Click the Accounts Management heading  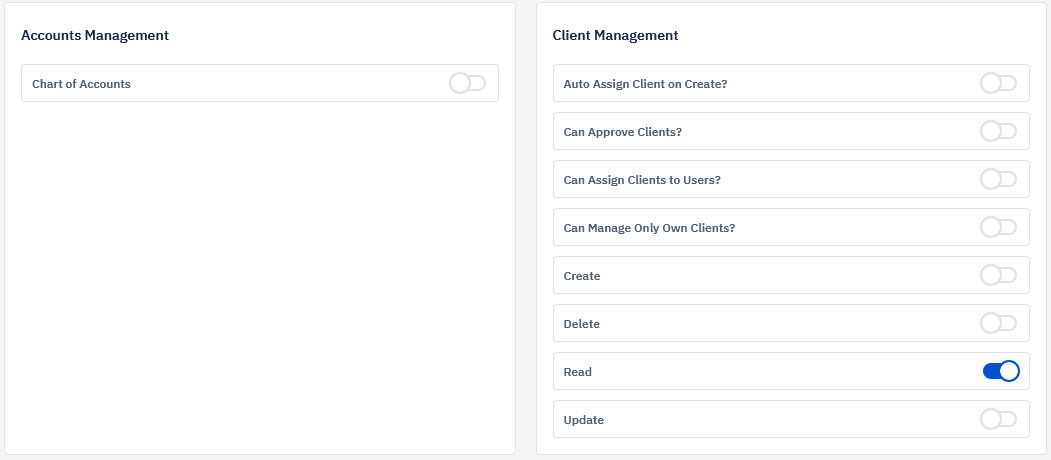click(95, 36)
